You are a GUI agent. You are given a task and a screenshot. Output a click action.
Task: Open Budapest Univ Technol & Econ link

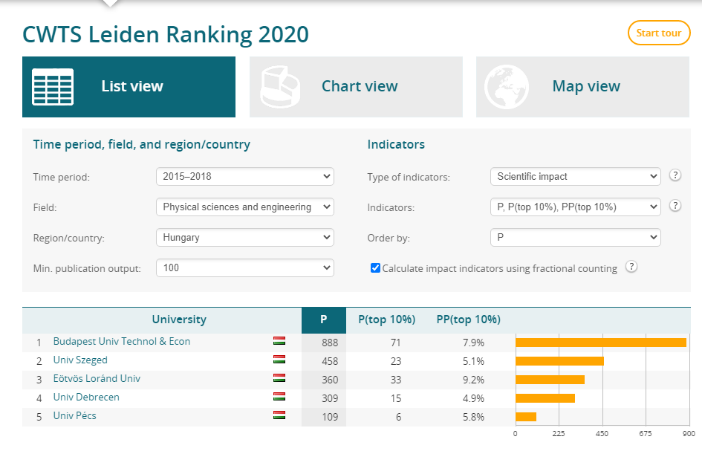[x=122, y=341]
